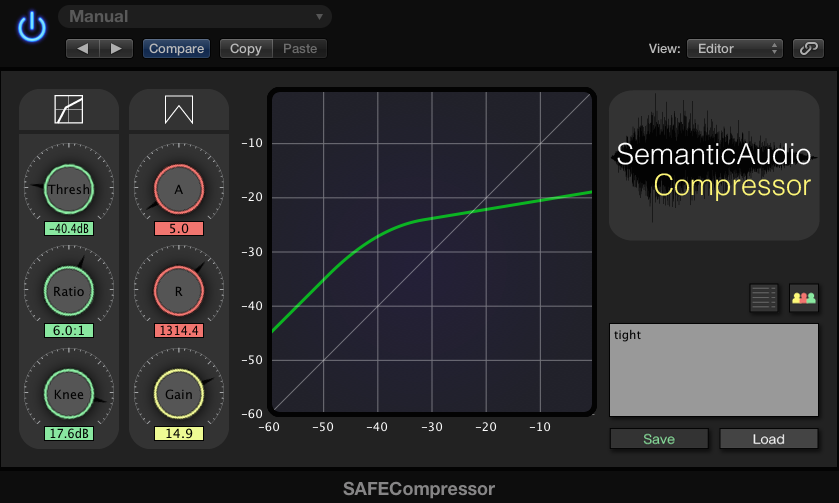Open the View Editor dropdown
This screenshot has height=503, width=839.
pyautogui.click(x=735, y=49)
